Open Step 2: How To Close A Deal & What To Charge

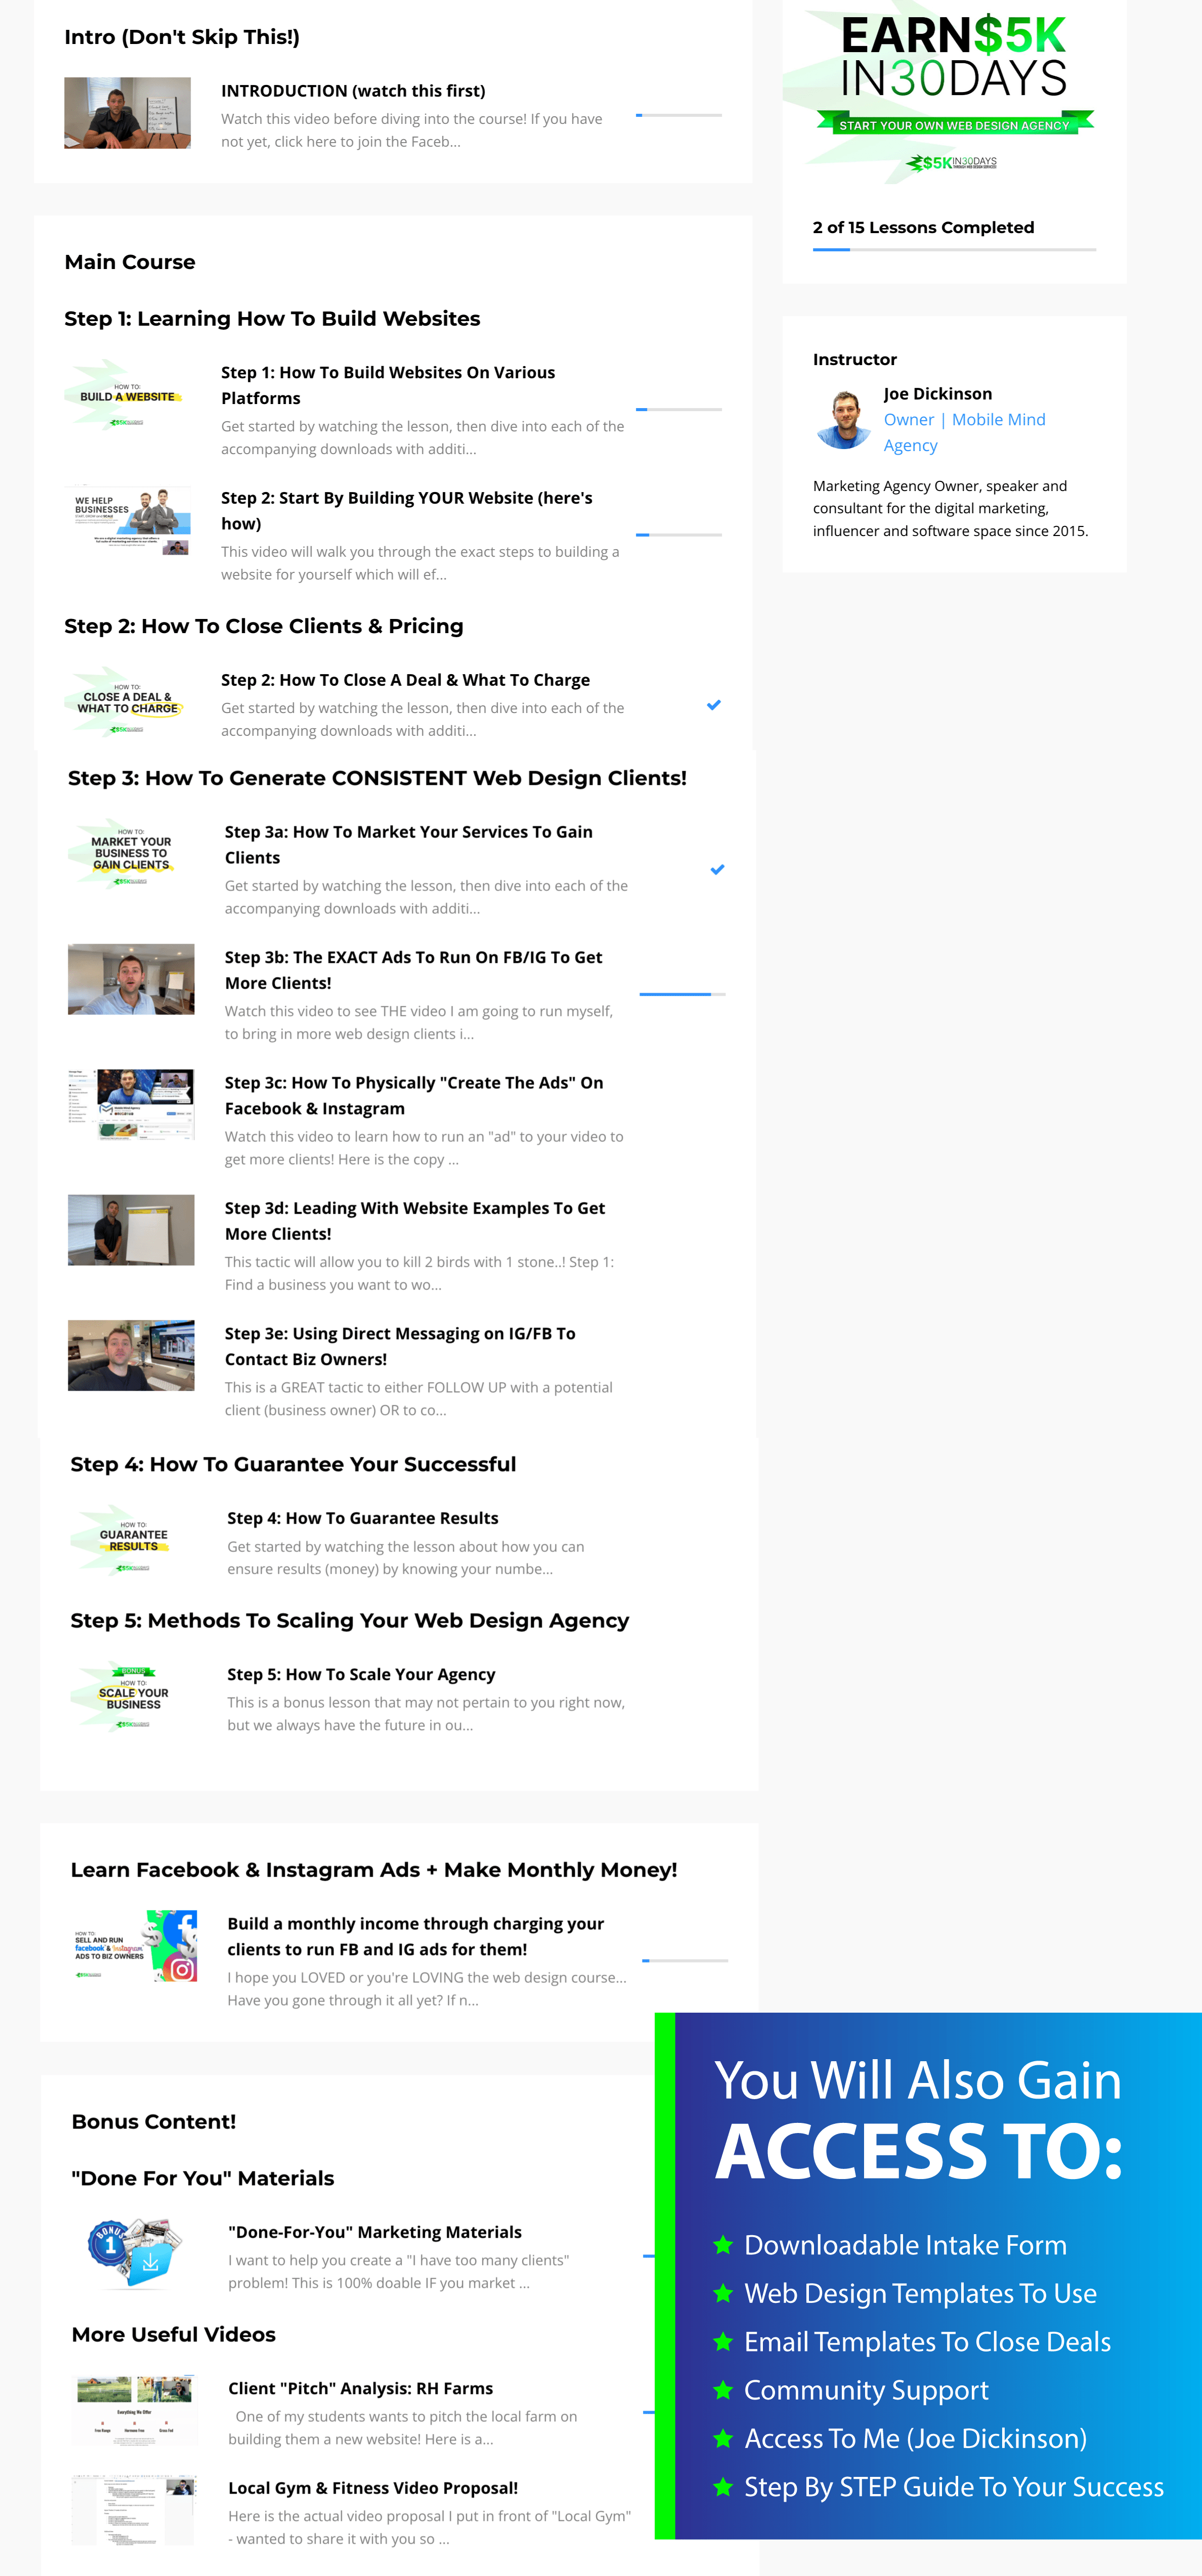tap(405, 680)
